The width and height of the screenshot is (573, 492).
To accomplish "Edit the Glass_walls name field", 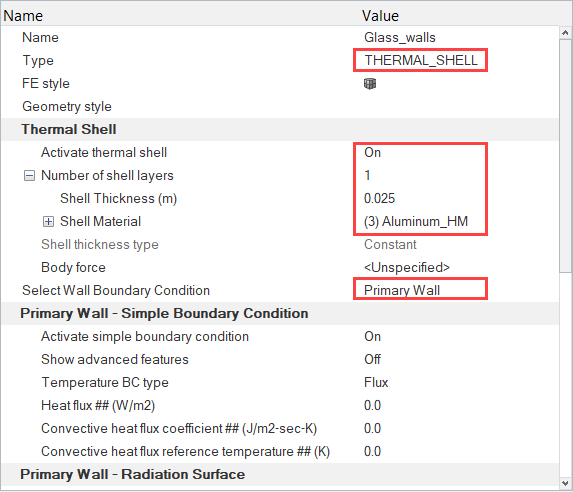I will click(x=400, y=38).
